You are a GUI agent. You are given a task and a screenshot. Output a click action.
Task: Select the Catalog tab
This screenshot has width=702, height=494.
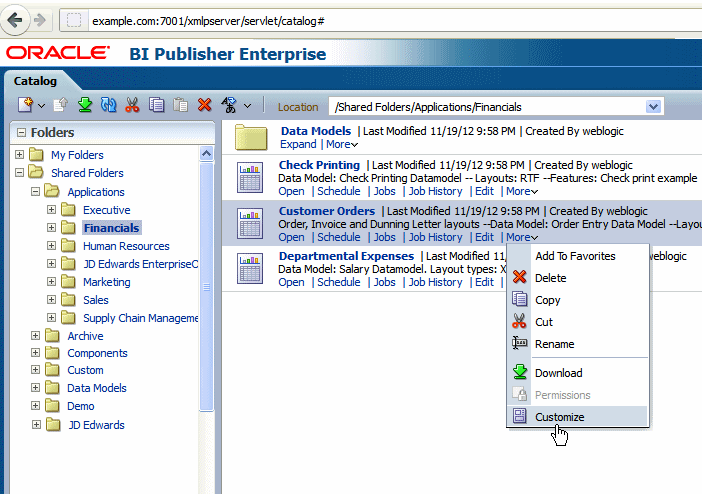click(x=35, y=81)
